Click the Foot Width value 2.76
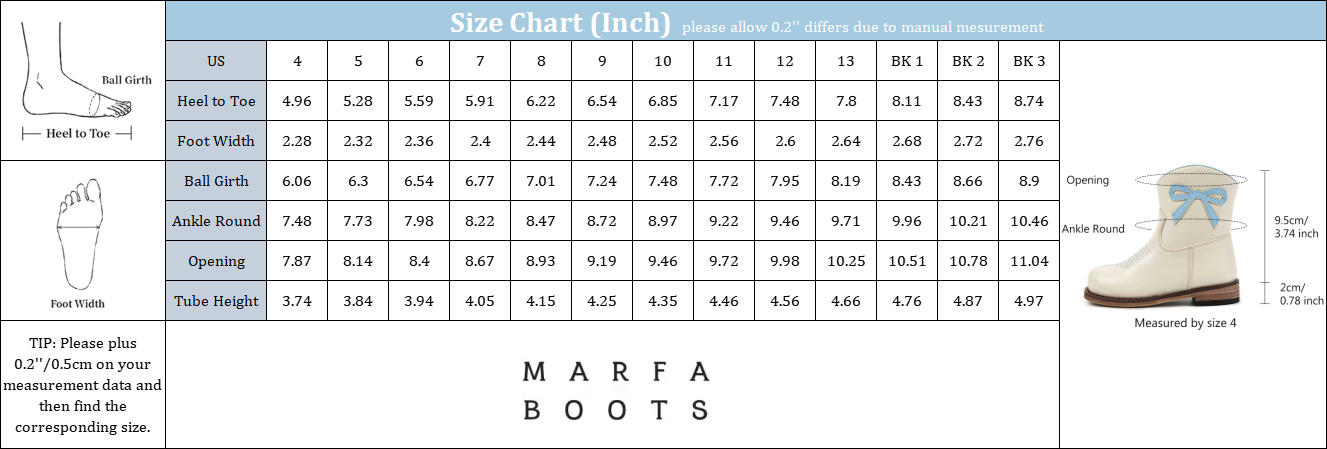 [x=1029, y=141]
